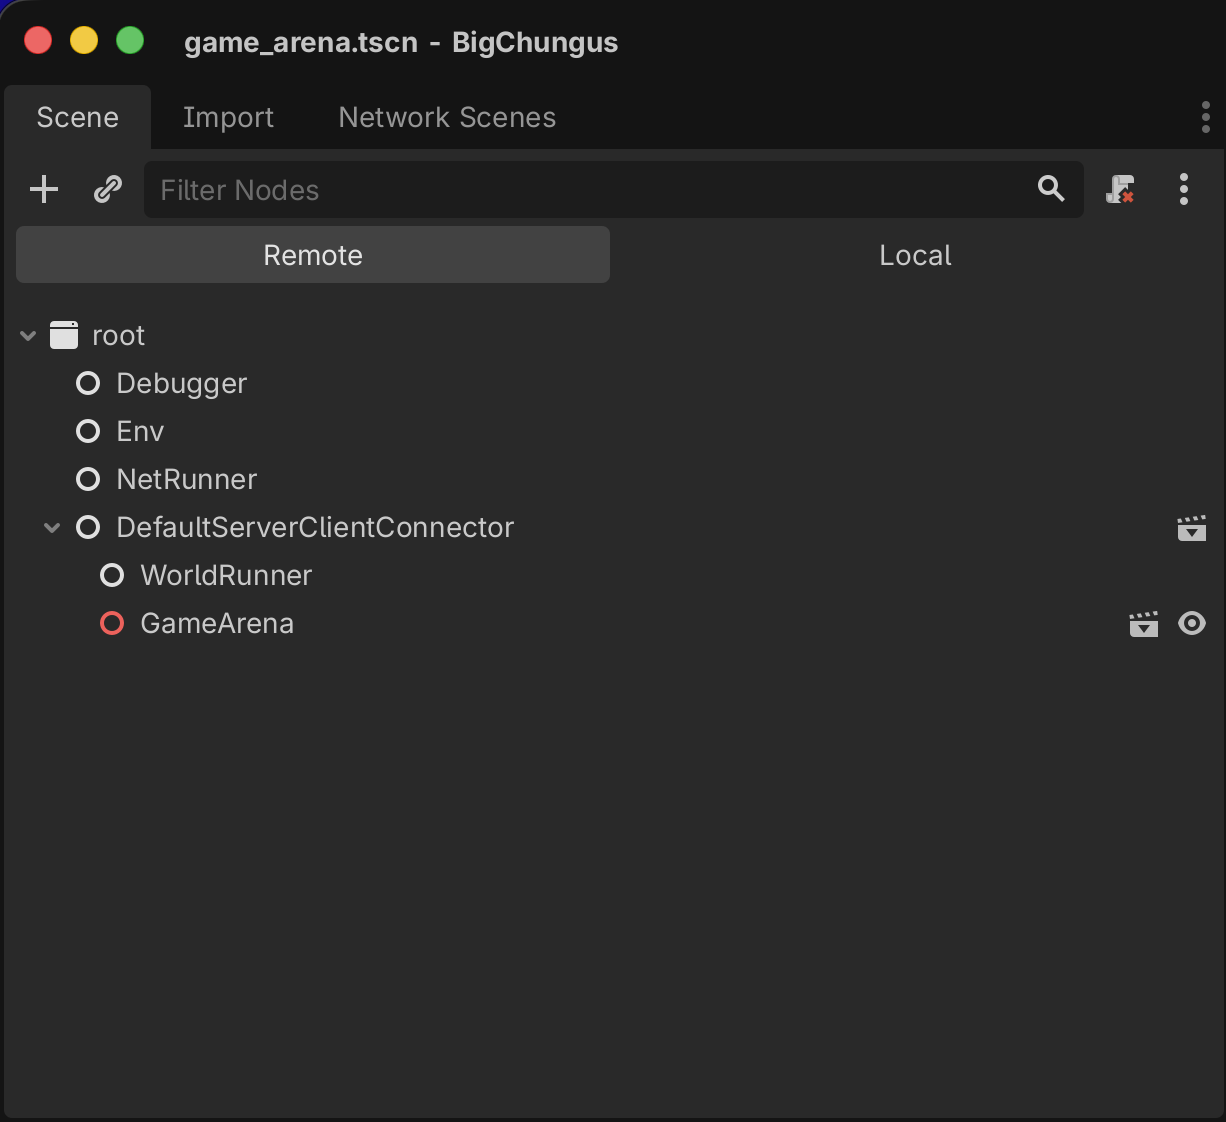Screen dimensions: 1226x1122
Task: Switch the tree view to Local
Action: pos(915,254)
